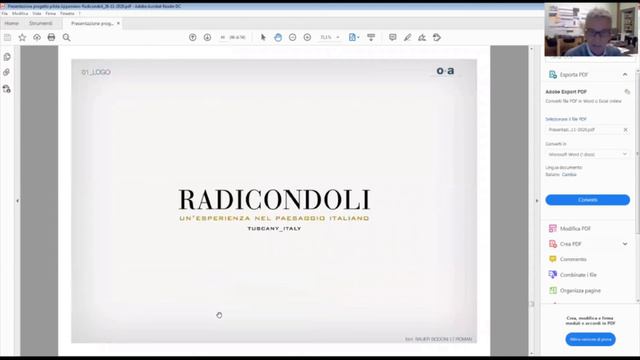Click the cloud upload icon

[x=37, y=38]
